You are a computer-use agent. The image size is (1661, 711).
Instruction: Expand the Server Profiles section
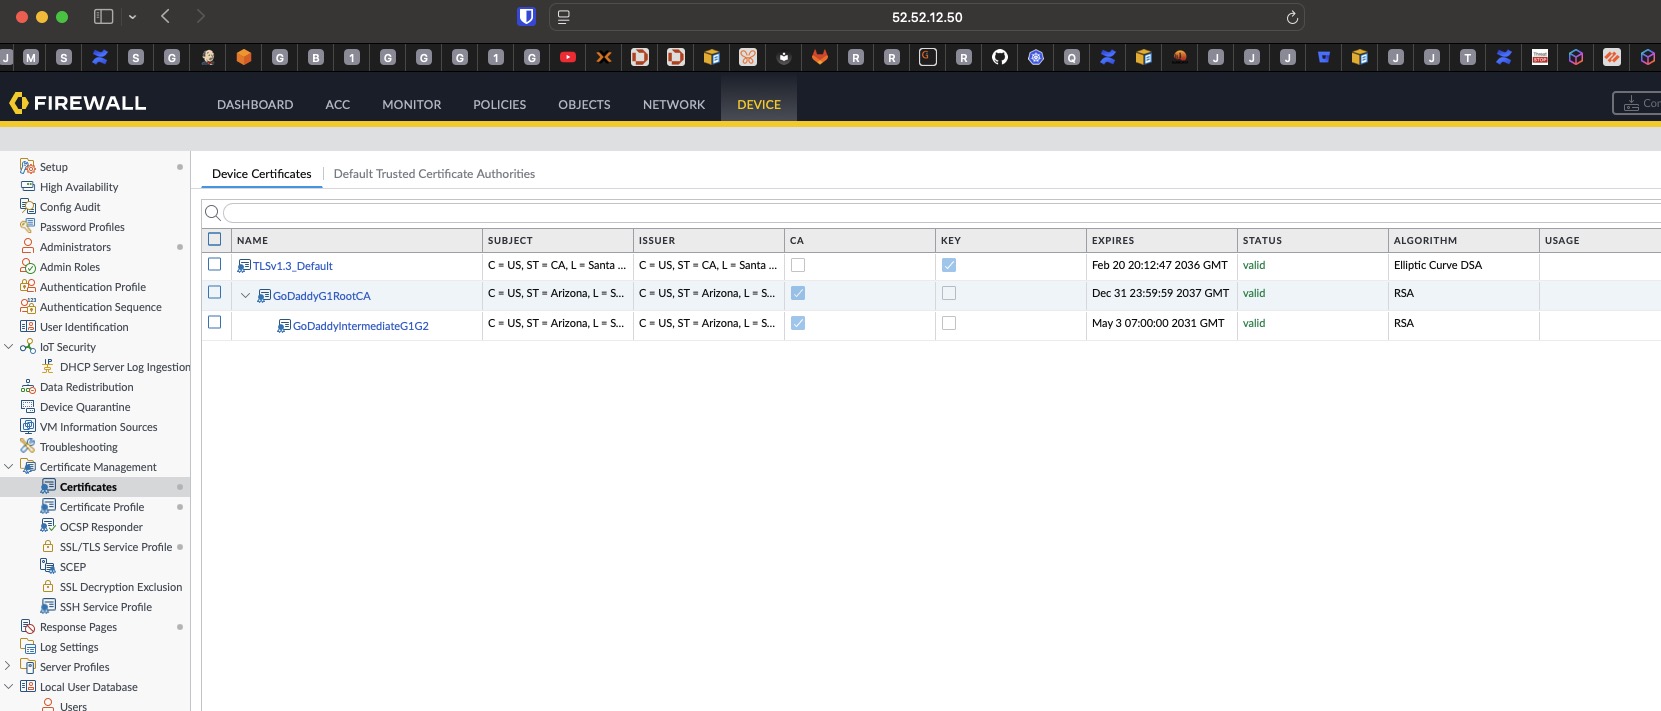pos(9,667)
